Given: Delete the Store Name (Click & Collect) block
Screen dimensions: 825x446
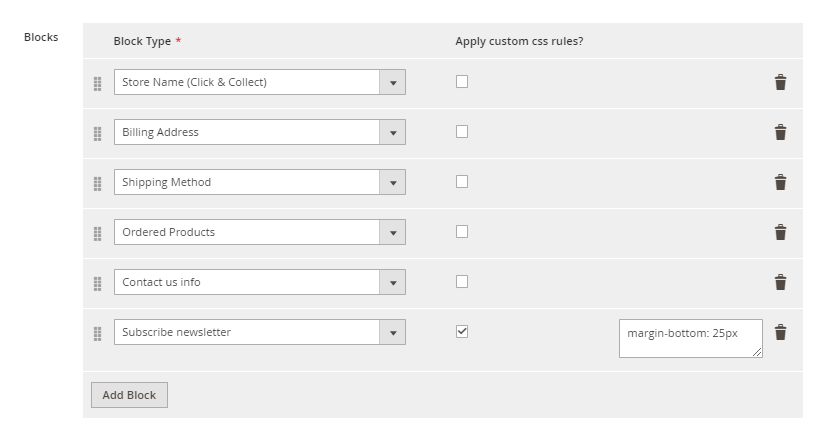Looking at the screenshot, I should point(780,82).
